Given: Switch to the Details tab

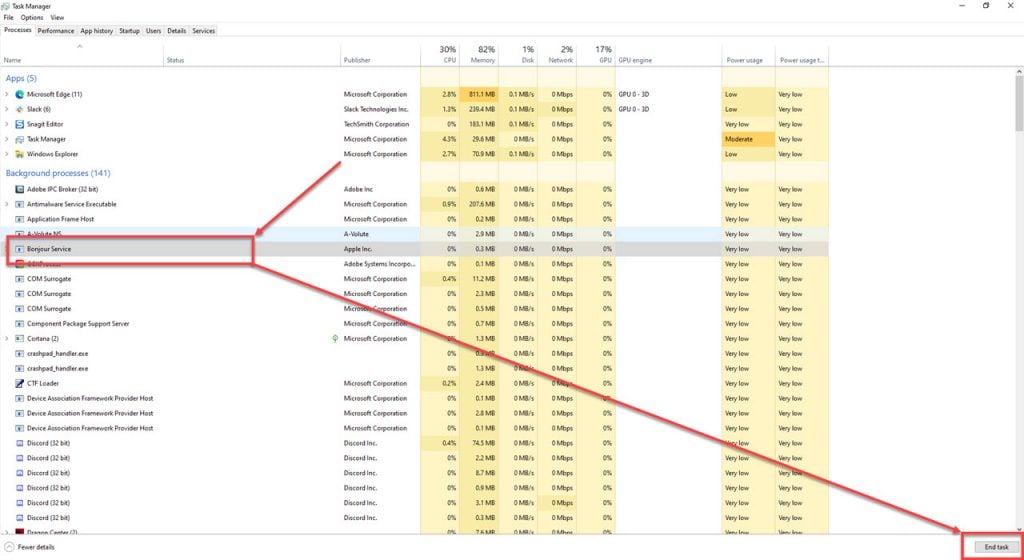Looking at the screenshot, I should click(x=176, y=31).
